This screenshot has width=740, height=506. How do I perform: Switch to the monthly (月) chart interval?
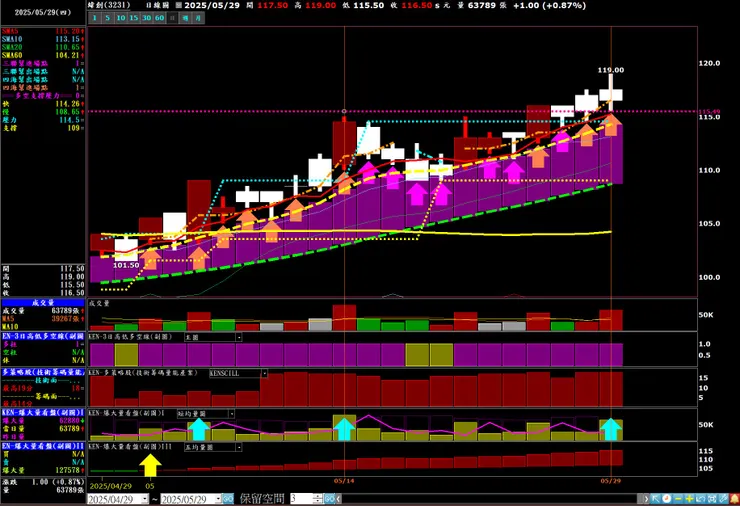(198, 18)
